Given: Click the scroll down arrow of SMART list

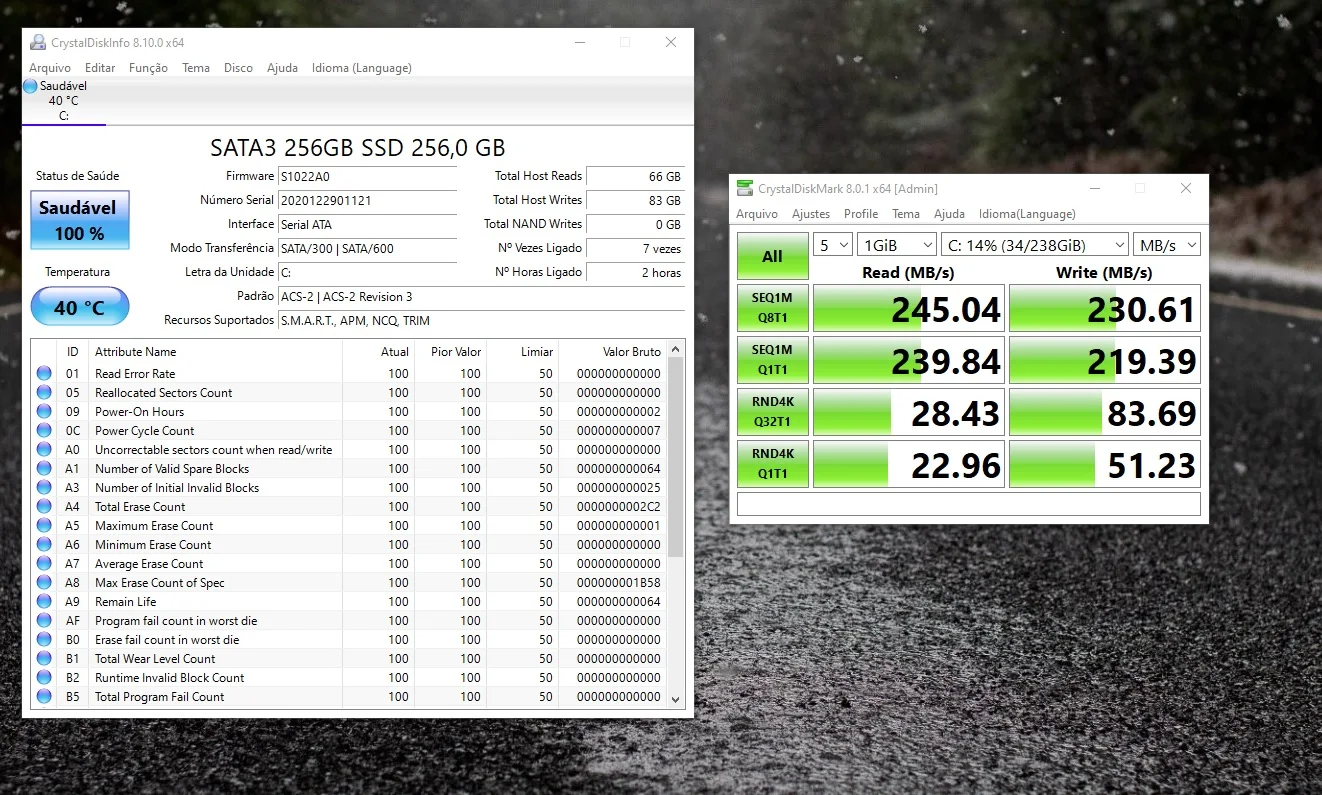Looking at the screenshot, I should 676,699.
